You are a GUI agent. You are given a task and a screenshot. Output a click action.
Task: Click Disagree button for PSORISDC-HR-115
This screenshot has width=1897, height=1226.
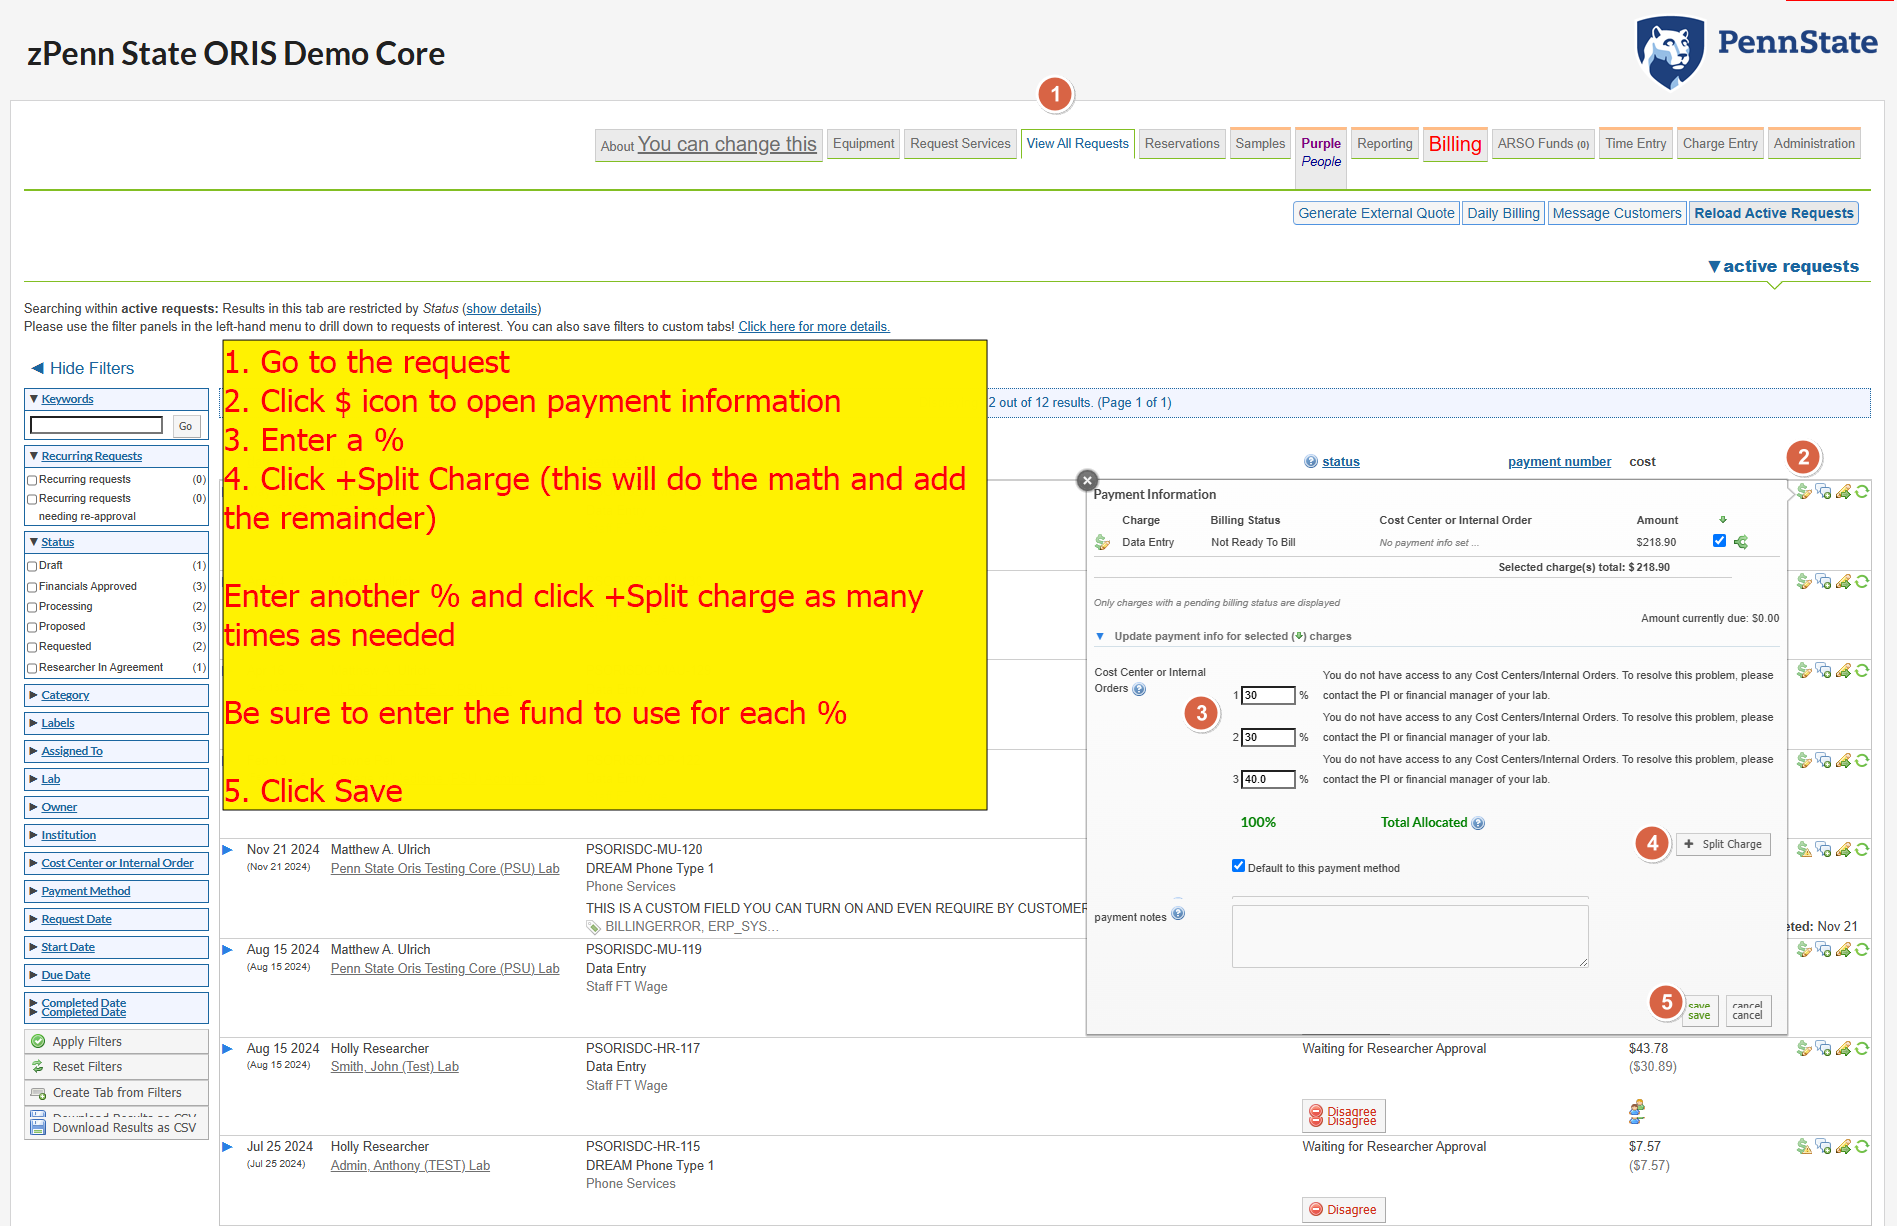pos(1343,1210)
